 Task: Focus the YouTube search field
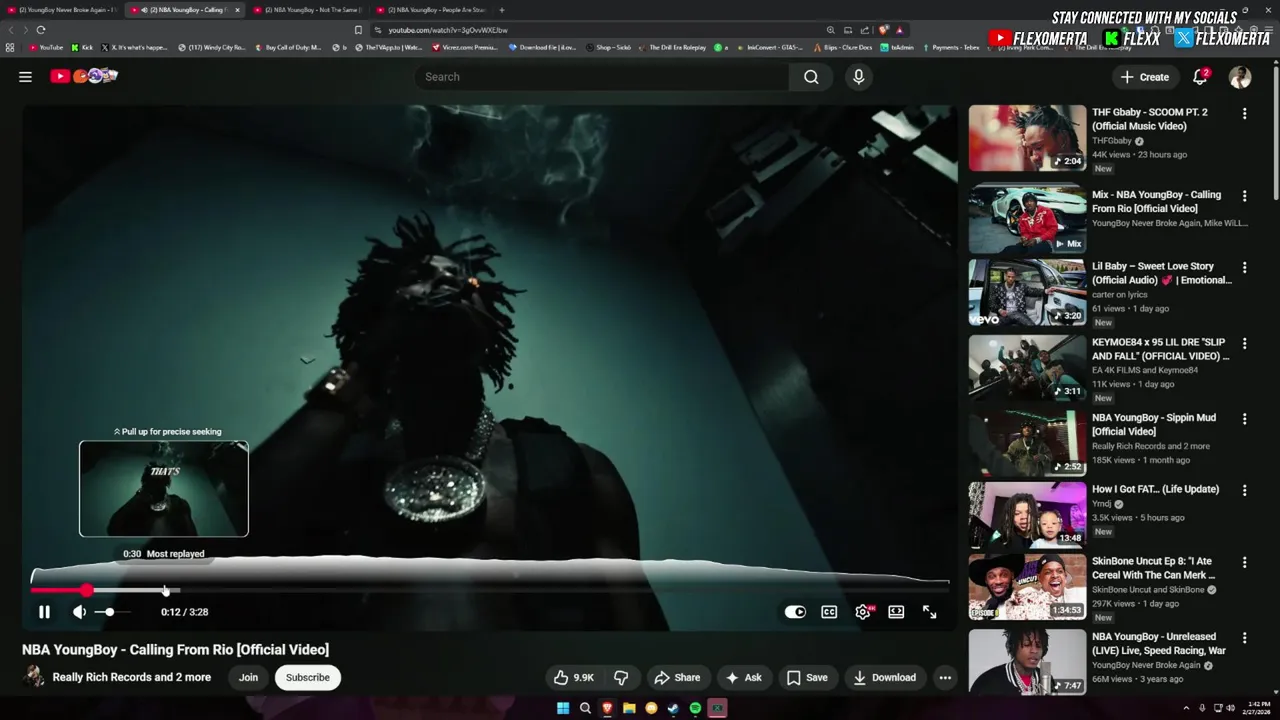pos(601,77)
